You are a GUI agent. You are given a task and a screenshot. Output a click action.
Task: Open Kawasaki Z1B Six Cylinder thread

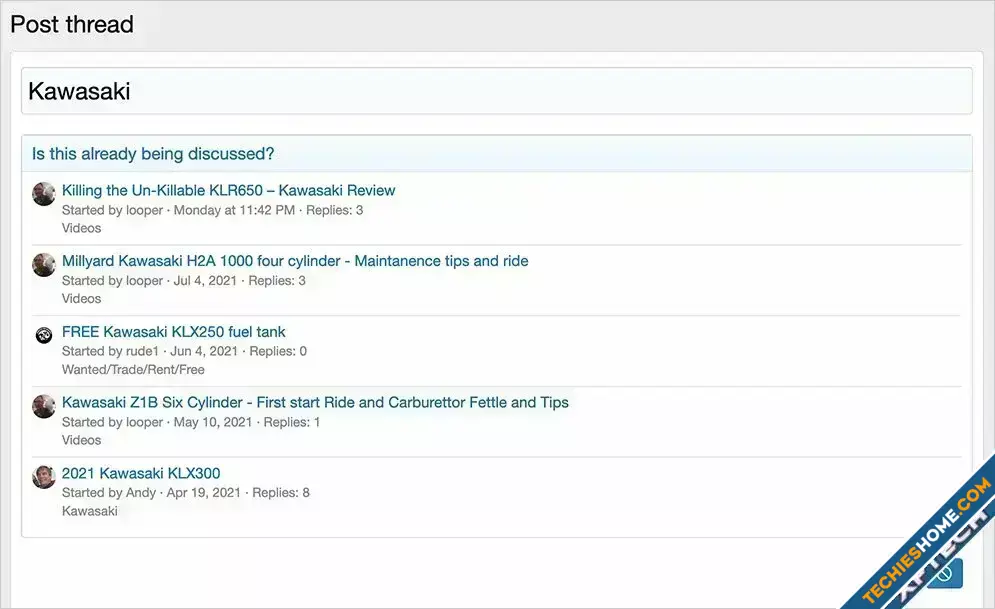315,402
